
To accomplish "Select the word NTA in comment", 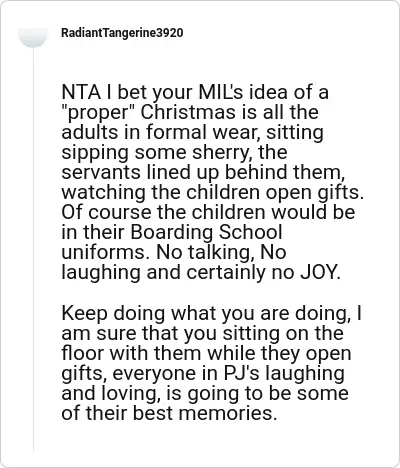I will click(x=81, y=92).
